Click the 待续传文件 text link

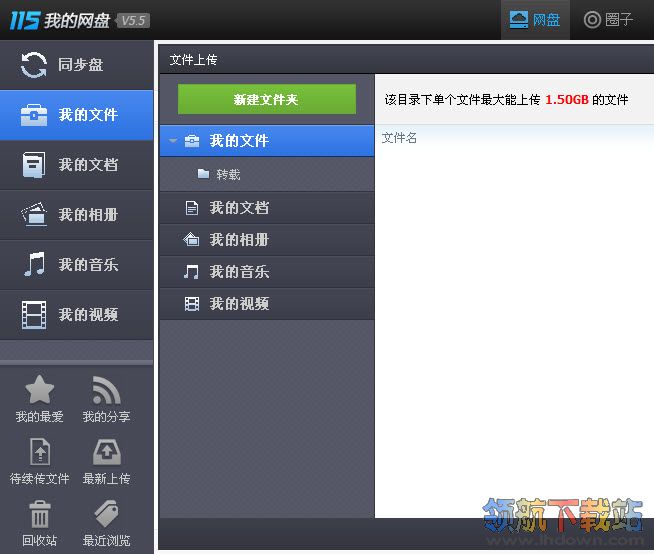click(x=40, y=478)
